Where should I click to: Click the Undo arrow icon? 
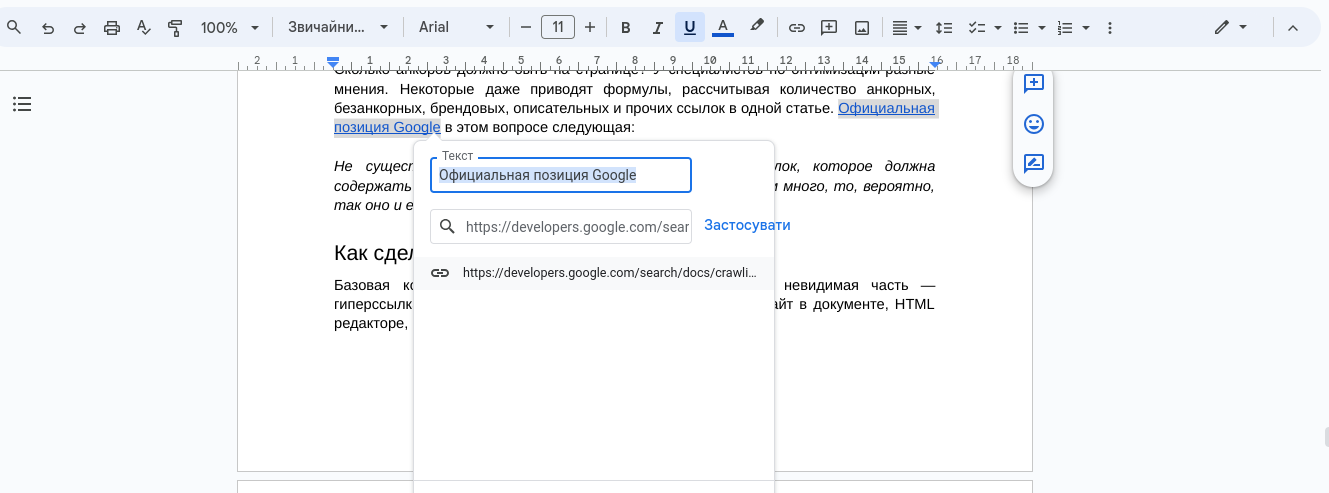[x=47, y=28]
